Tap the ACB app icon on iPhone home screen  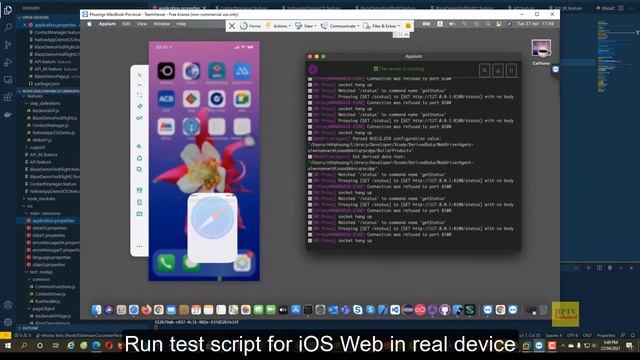(x=166, y=99)
